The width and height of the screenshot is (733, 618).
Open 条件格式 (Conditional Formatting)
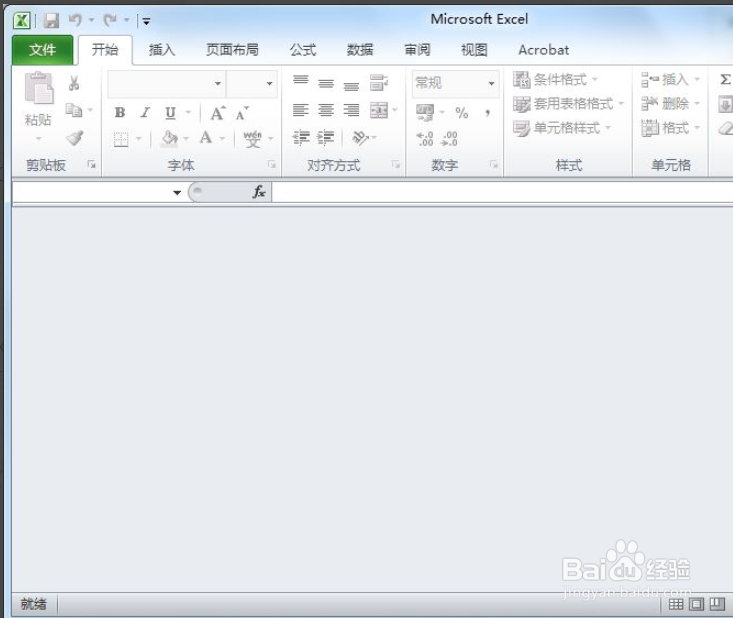click(555, 79)
